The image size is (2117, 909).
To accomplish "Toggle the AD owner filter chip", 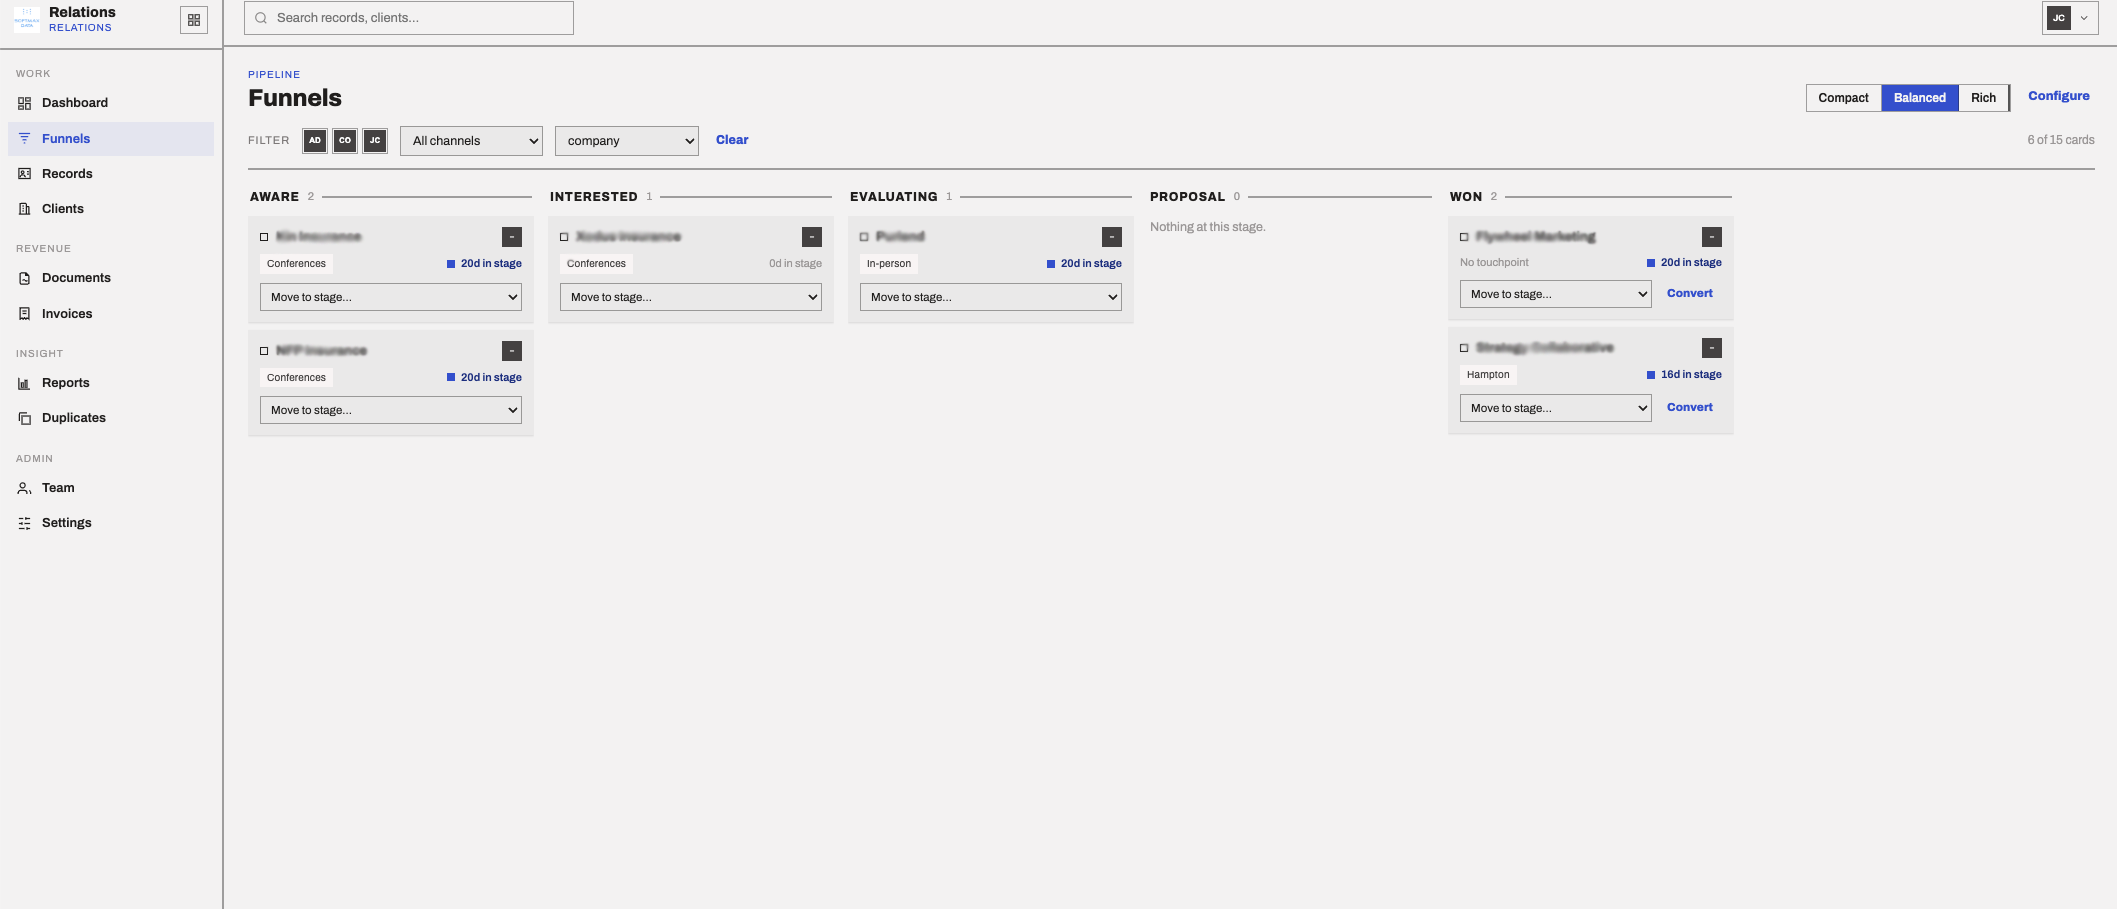I will pos(315,141).
